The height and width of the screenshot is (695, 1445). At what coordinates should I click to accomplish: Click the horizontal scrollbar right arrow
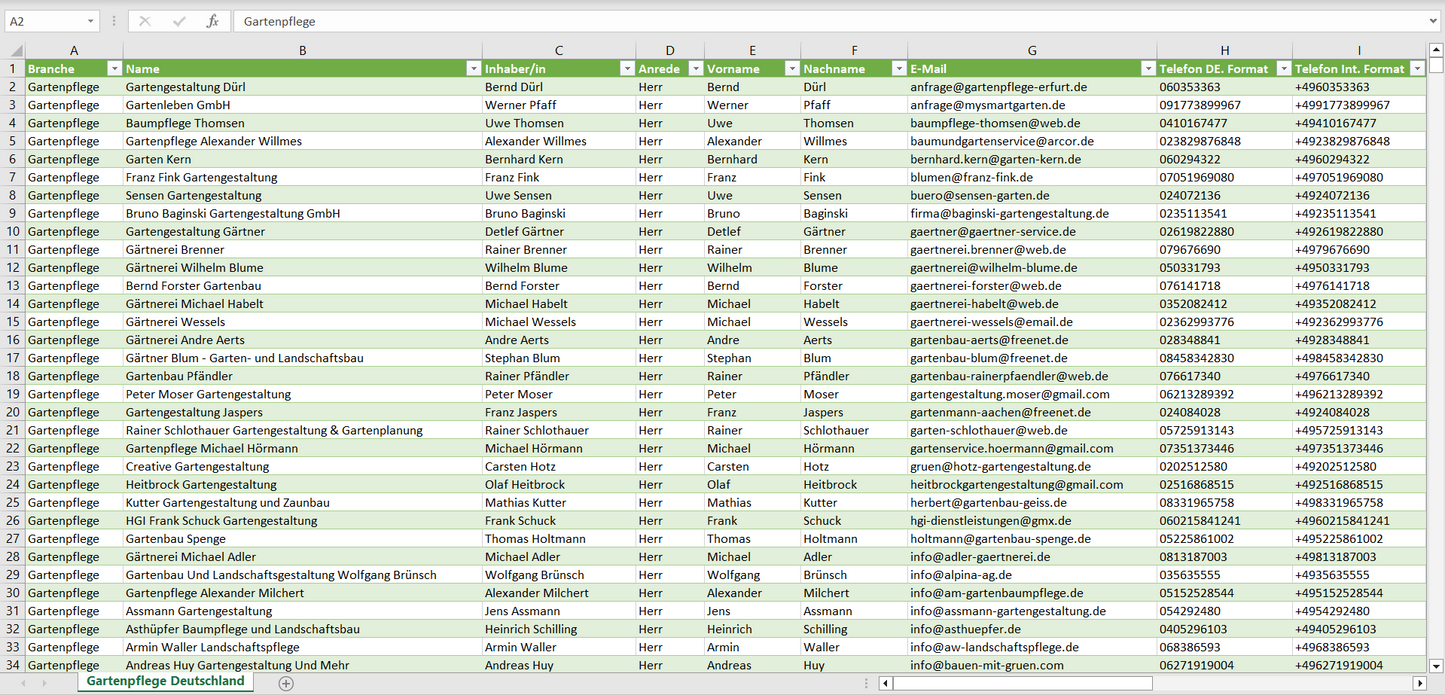(x=1419, y=683)
